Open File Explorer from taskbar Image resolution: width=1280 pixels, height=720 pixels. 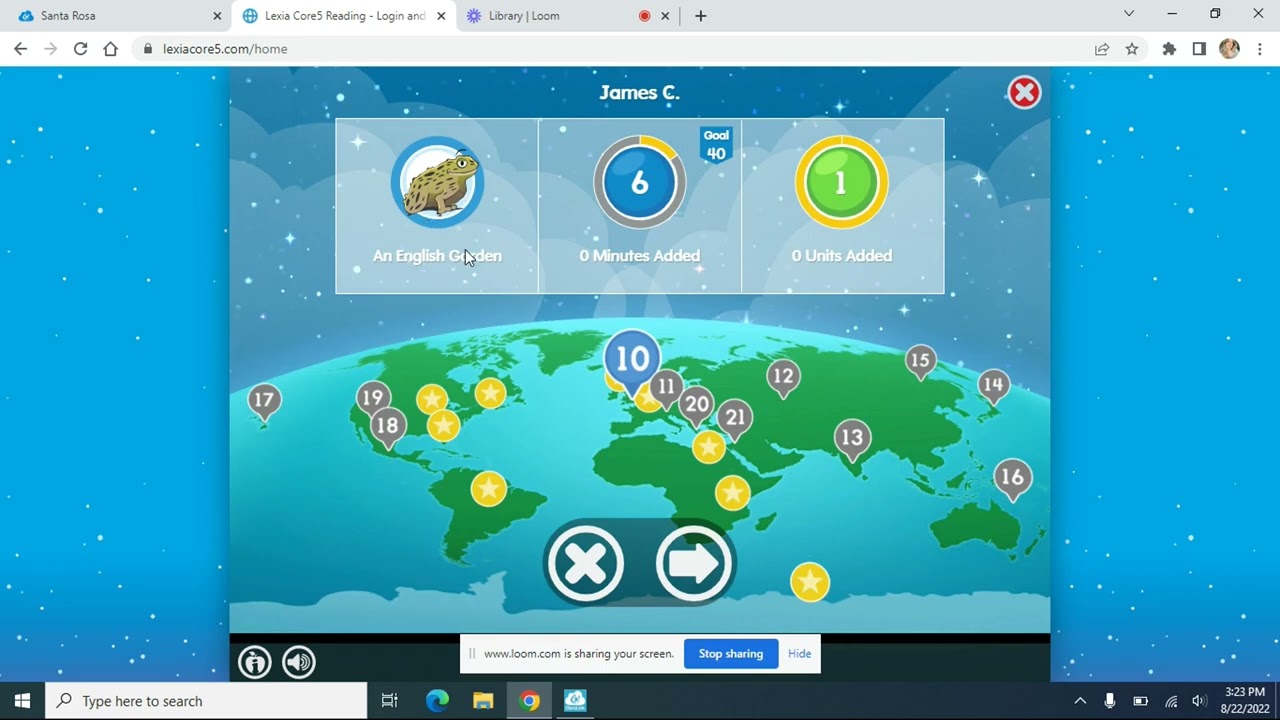483,701
